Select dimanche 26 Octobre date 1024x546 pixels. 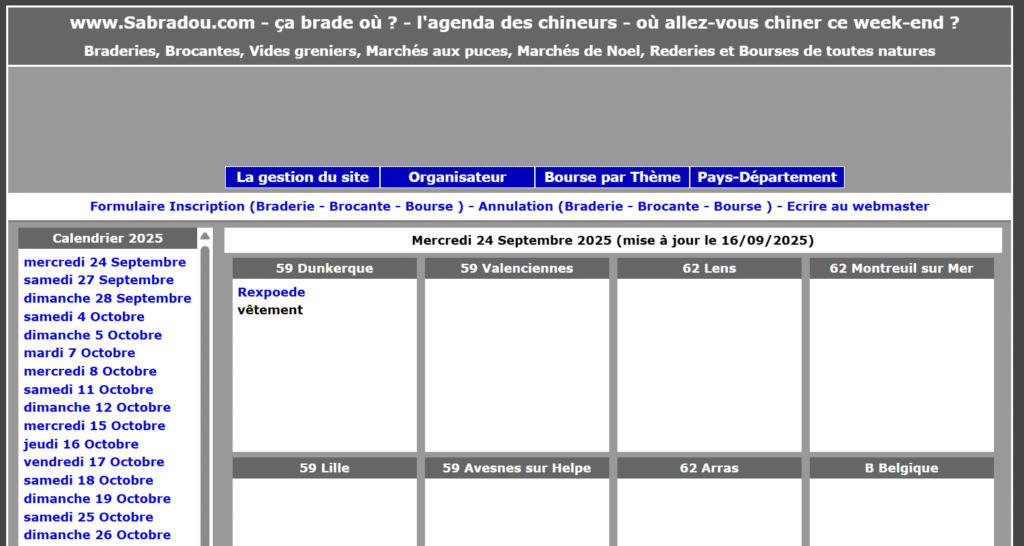click(97, 535)
